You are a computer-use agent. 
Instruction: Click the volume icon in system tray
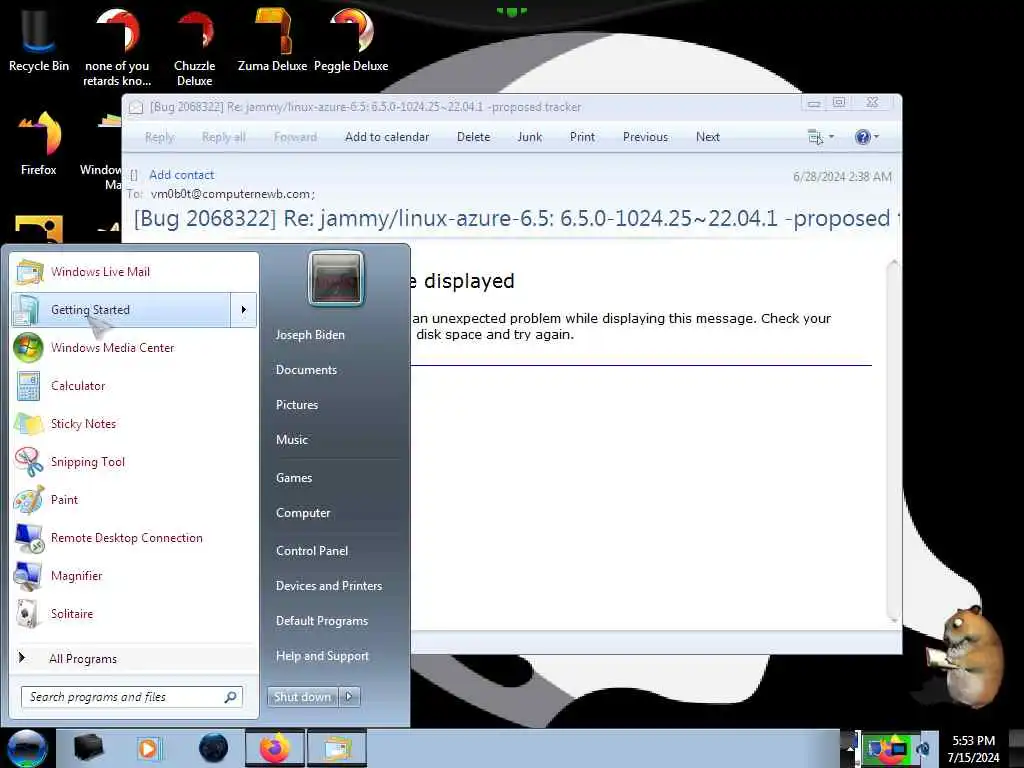[923, 748]
